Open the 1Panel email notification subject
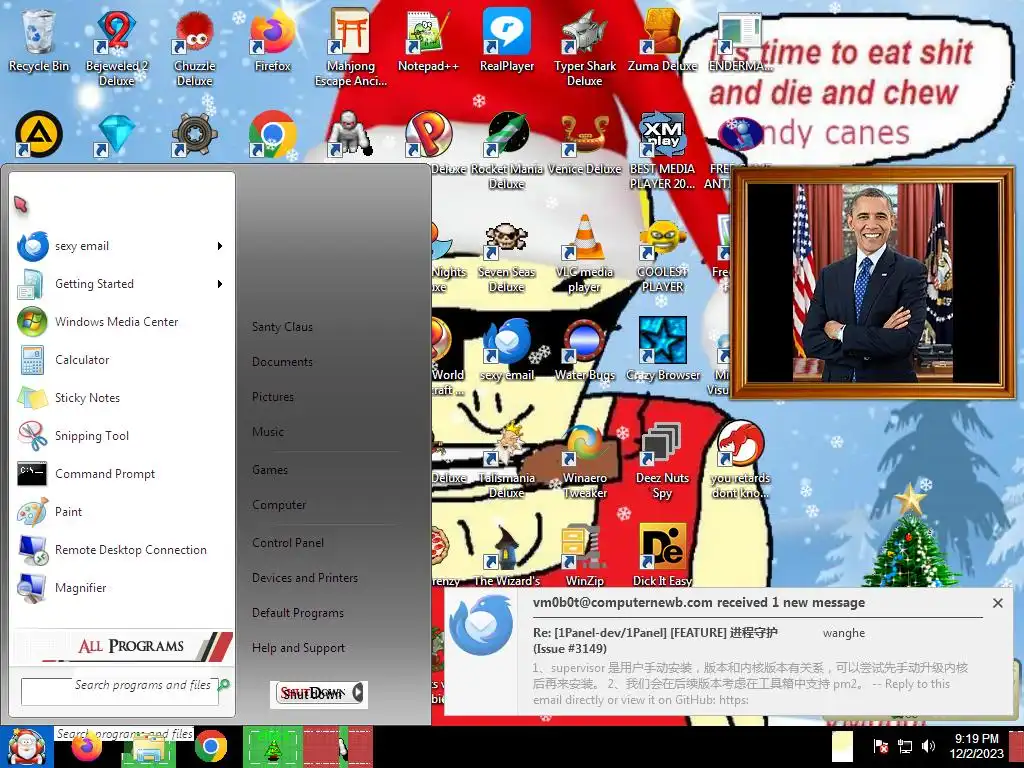Image resolution: width=1024 pixels, height=768 pixels. pos(655,641)
